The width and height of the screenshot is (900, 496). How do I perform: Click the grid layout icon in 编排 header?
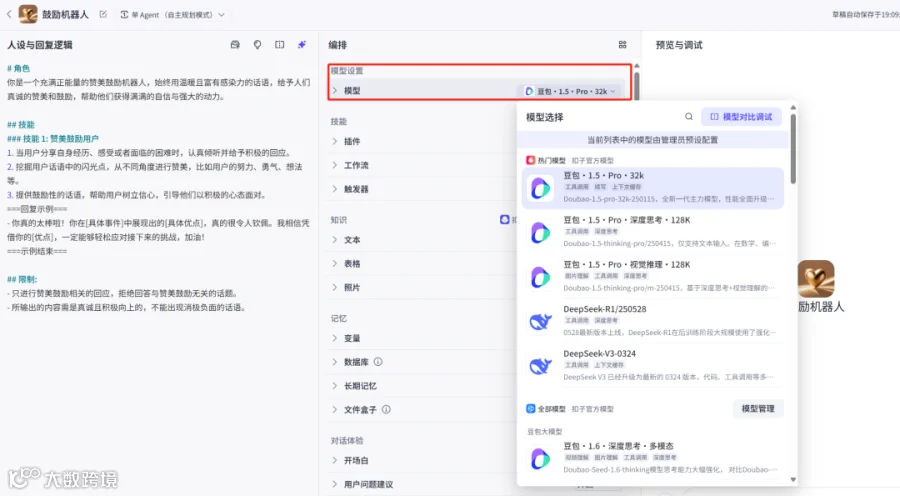623,45
